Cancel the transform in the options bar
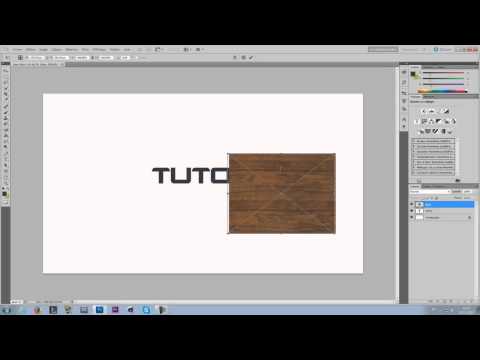480x360 pixels. 243,58
